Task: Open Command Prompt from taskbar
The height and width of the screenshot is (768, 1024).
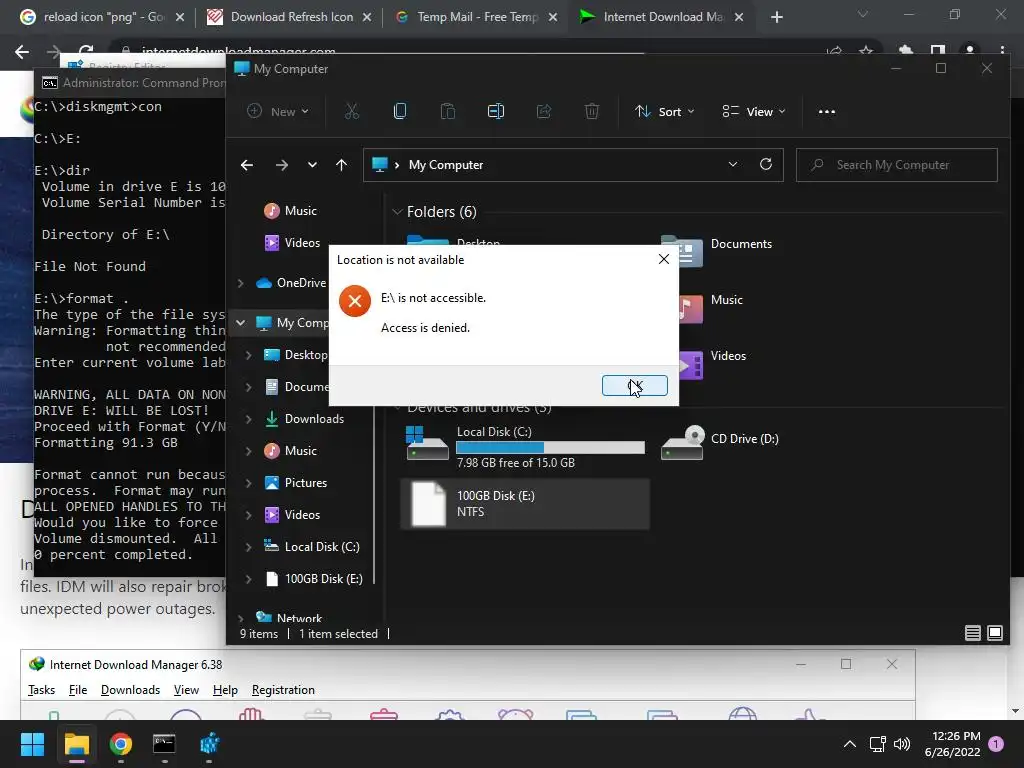Action: point(165,744)
